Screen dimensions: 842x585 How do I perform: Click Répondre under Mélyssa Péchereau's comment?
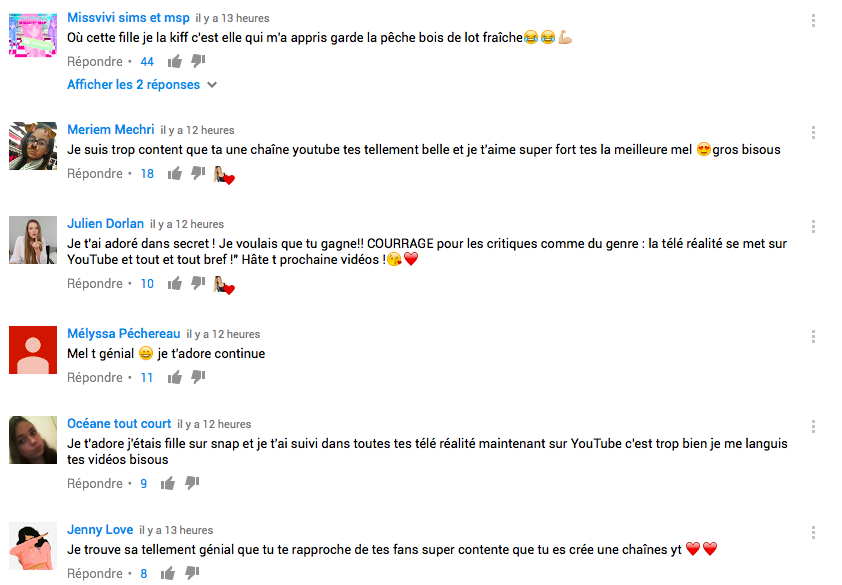(95, 378)
